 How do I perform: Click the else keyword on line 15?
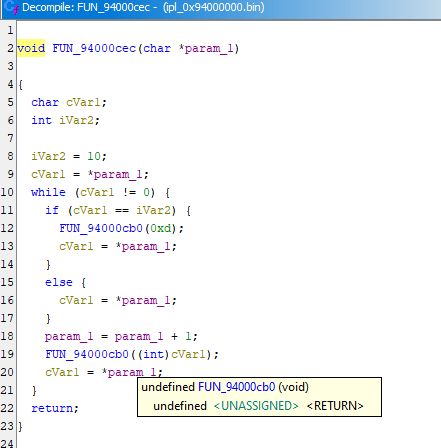pos(59,282)
